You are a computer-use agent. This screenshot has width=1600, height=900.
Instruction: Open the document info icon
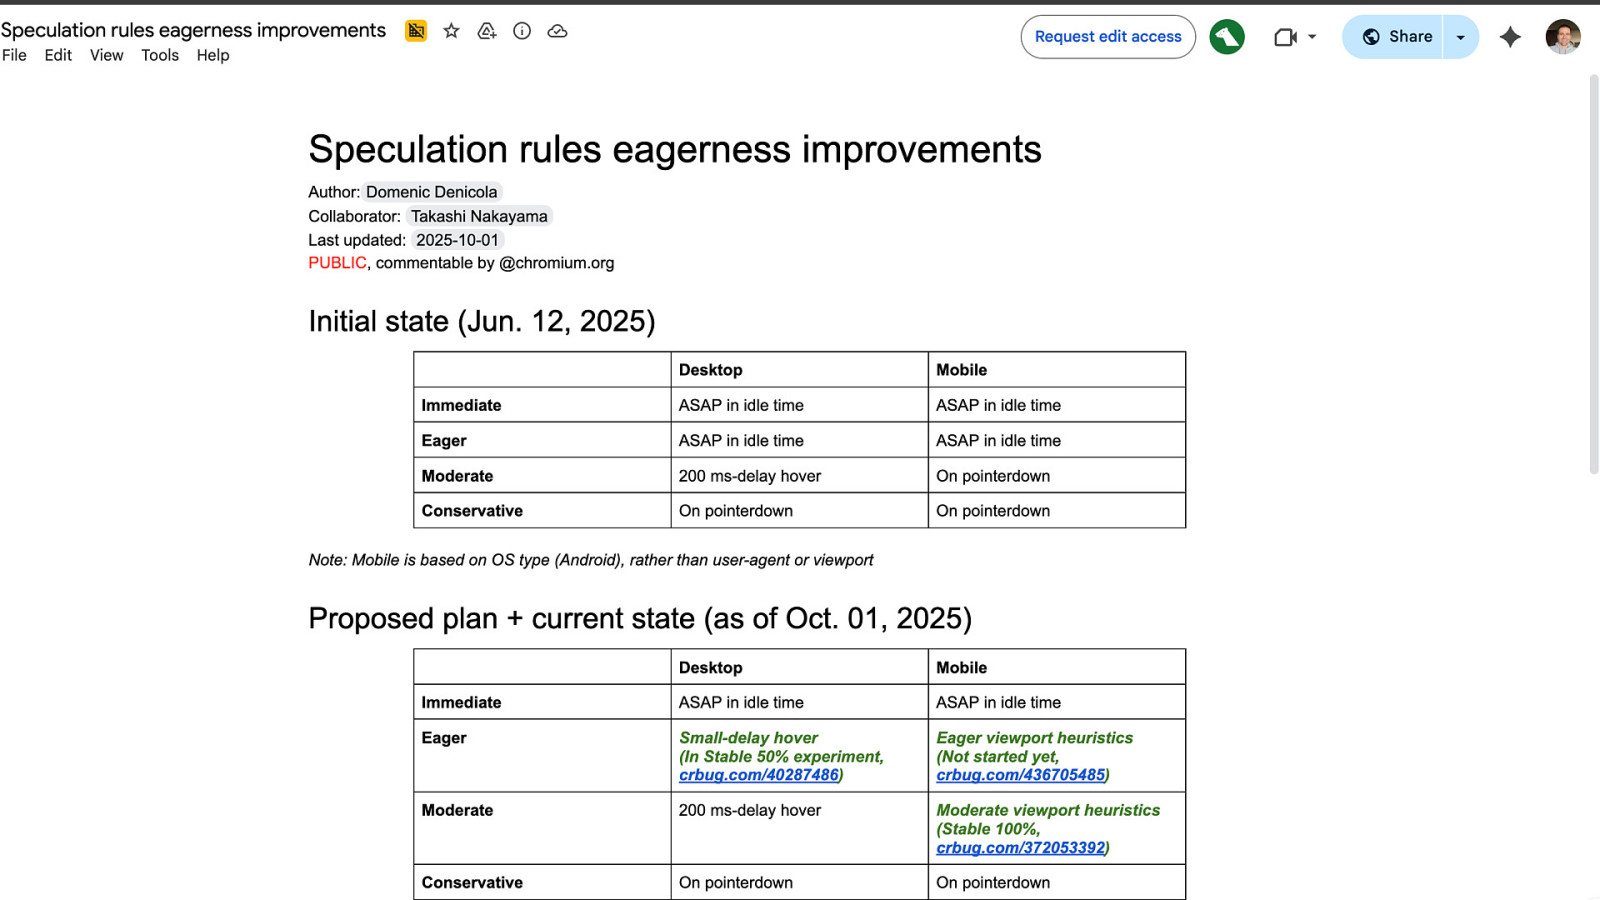522,31
